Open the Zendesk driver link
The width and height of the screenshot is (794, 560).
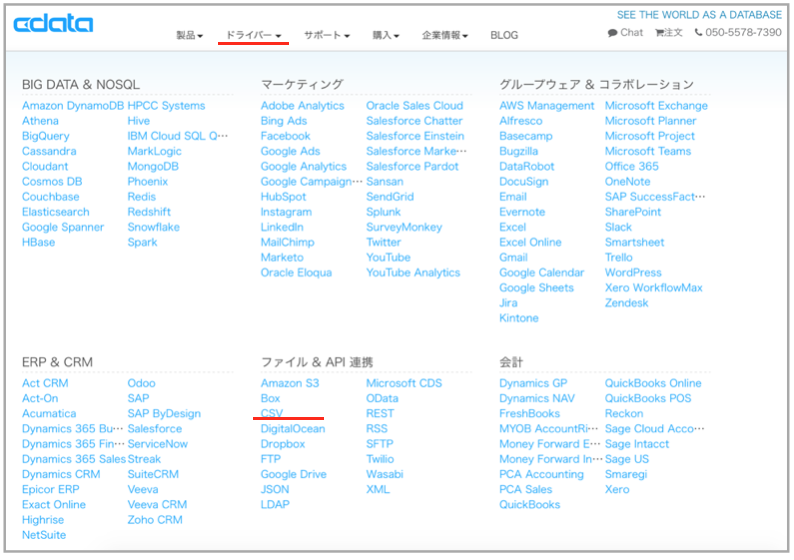626,303
